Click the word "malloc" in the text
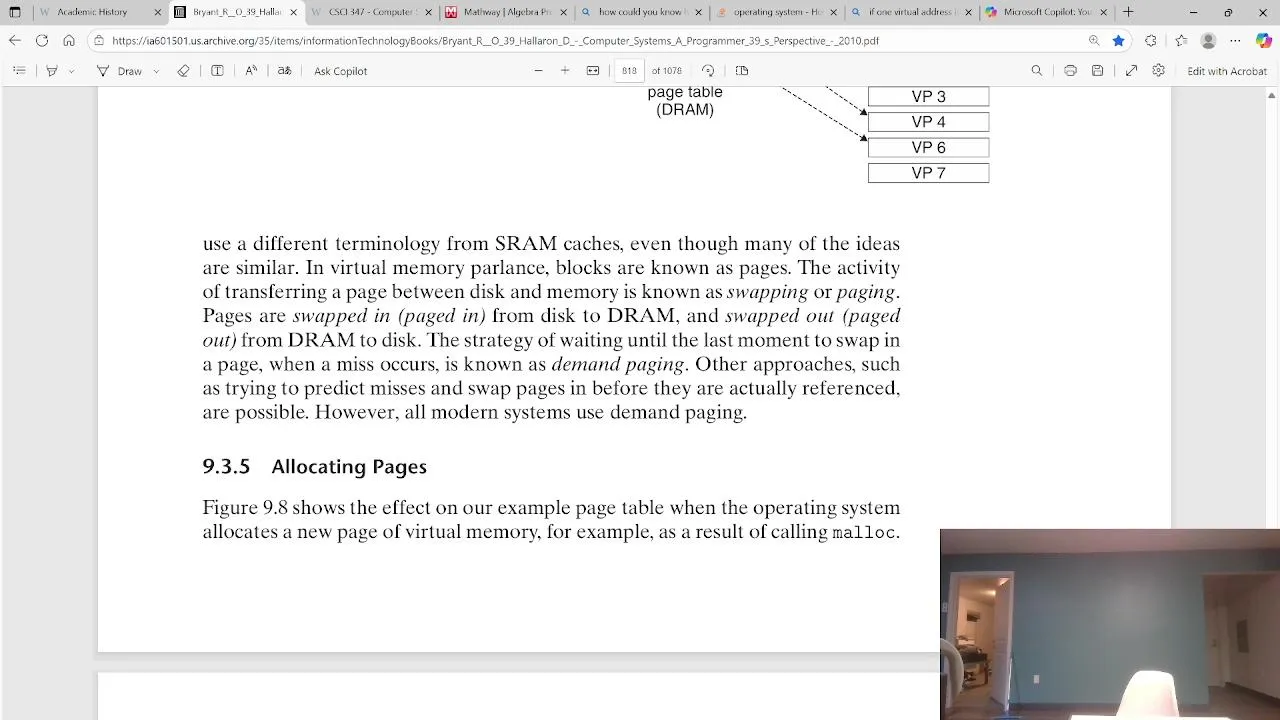This screenshot has width=1280, height=720. coord(864,533)
